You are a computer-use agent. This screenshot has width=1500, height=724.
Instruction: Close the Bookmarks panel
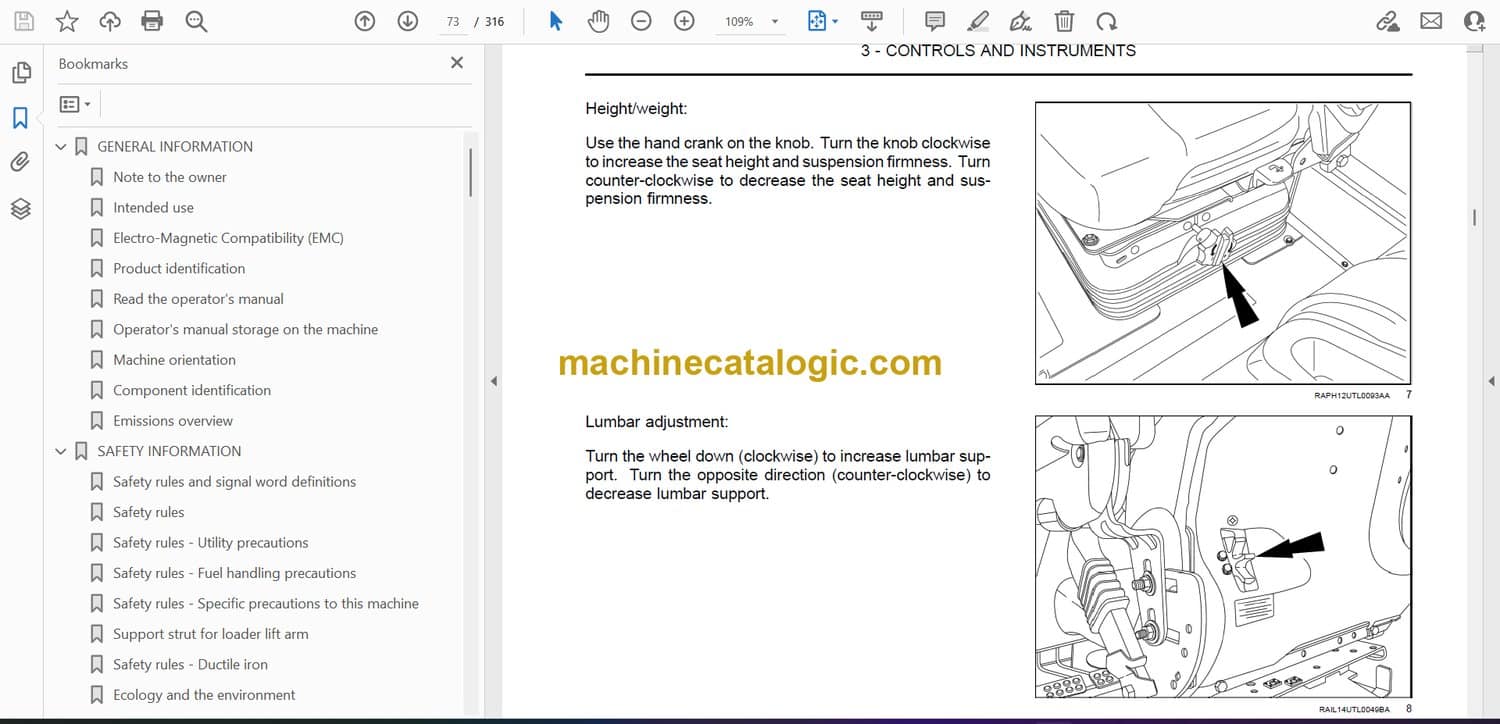tap(457, 63)
